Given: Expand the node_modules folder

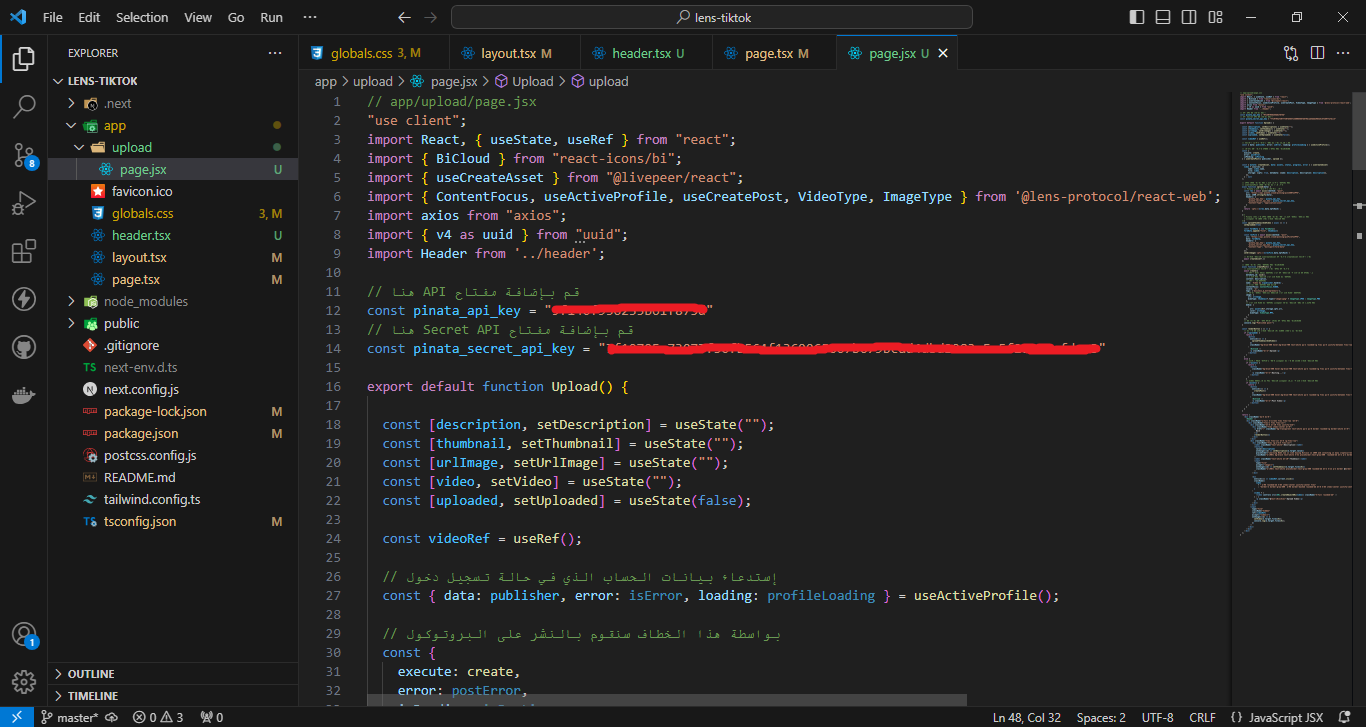Looking at the screenshot, I should 145,301.
